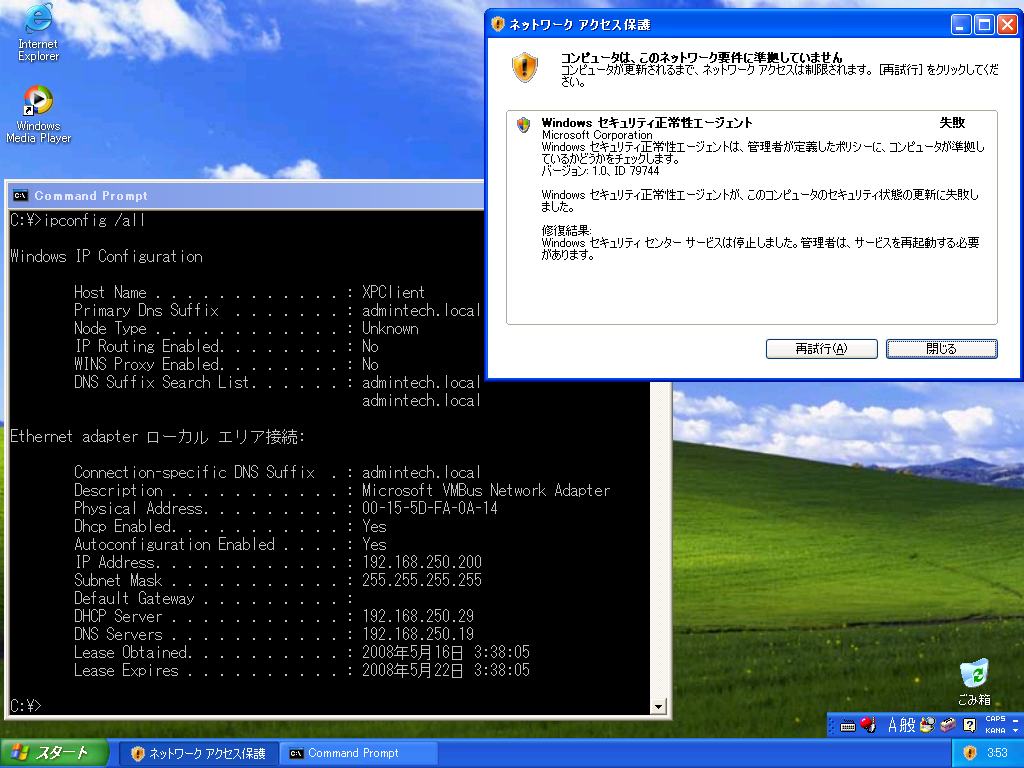This screenshot has height=768, width=1024.
Task: Open the スタート menu
Action: (x=54, y=753)
